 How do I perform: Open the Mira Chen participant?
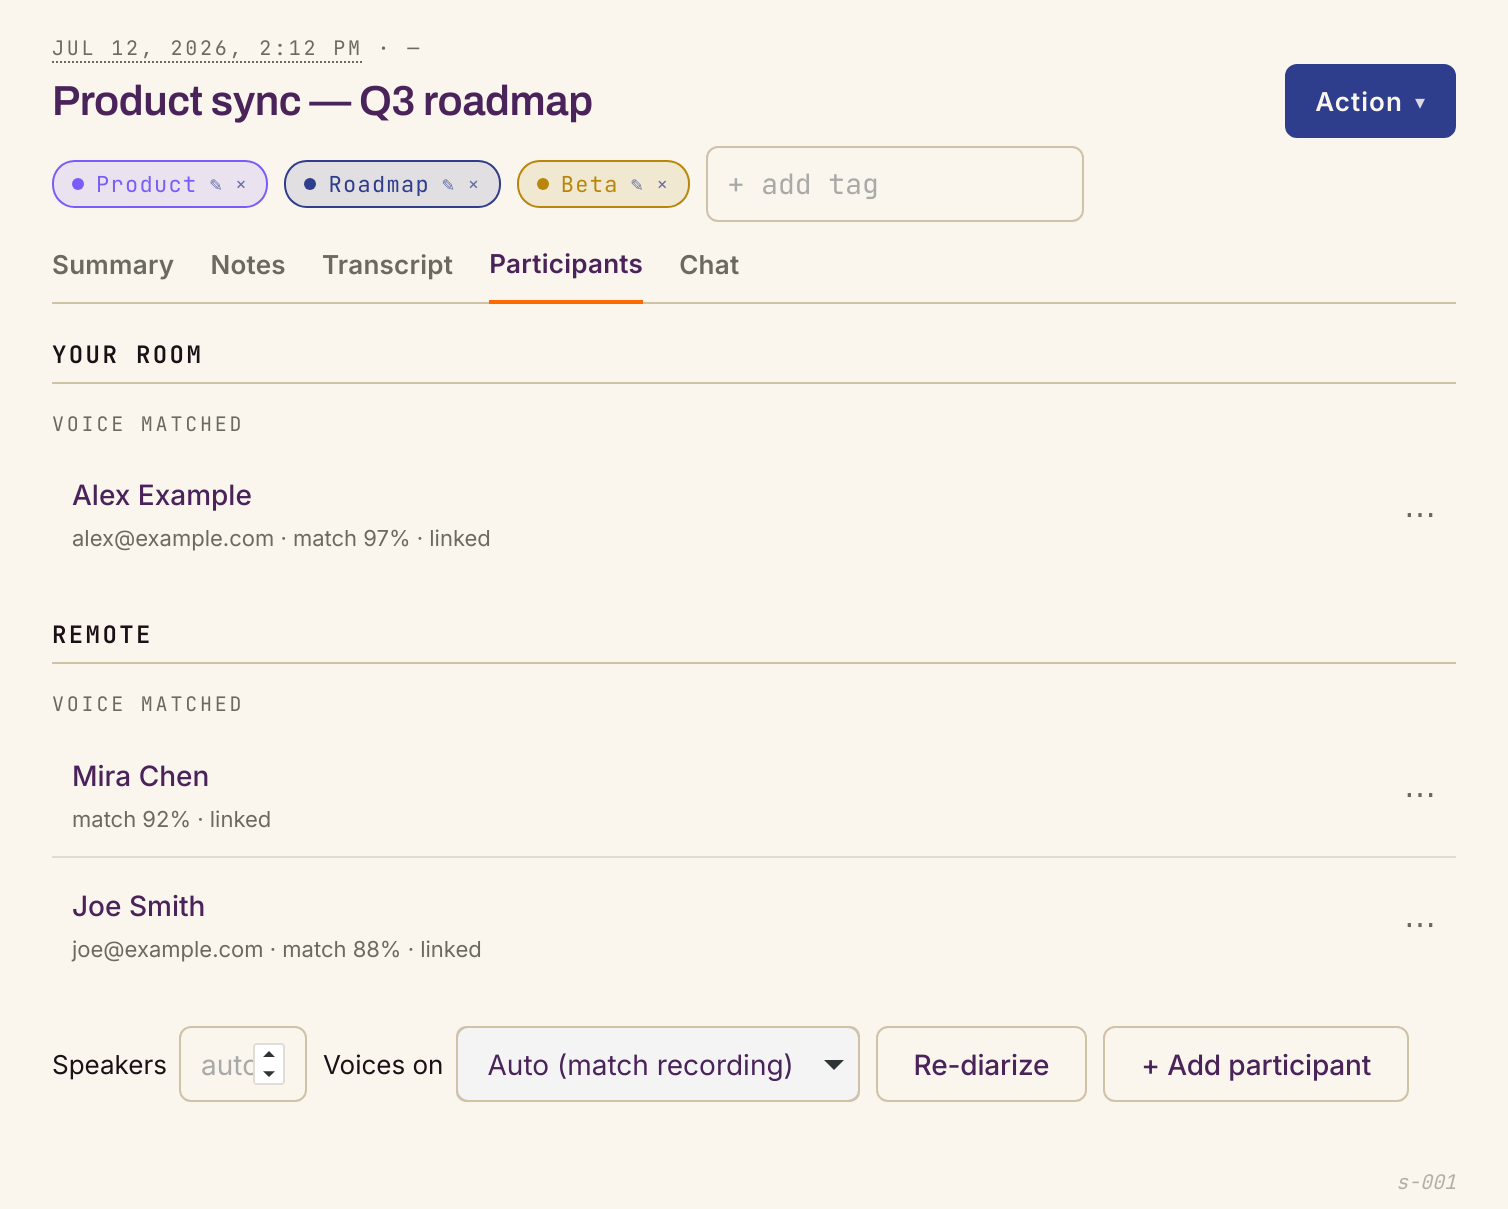(141, 776)
